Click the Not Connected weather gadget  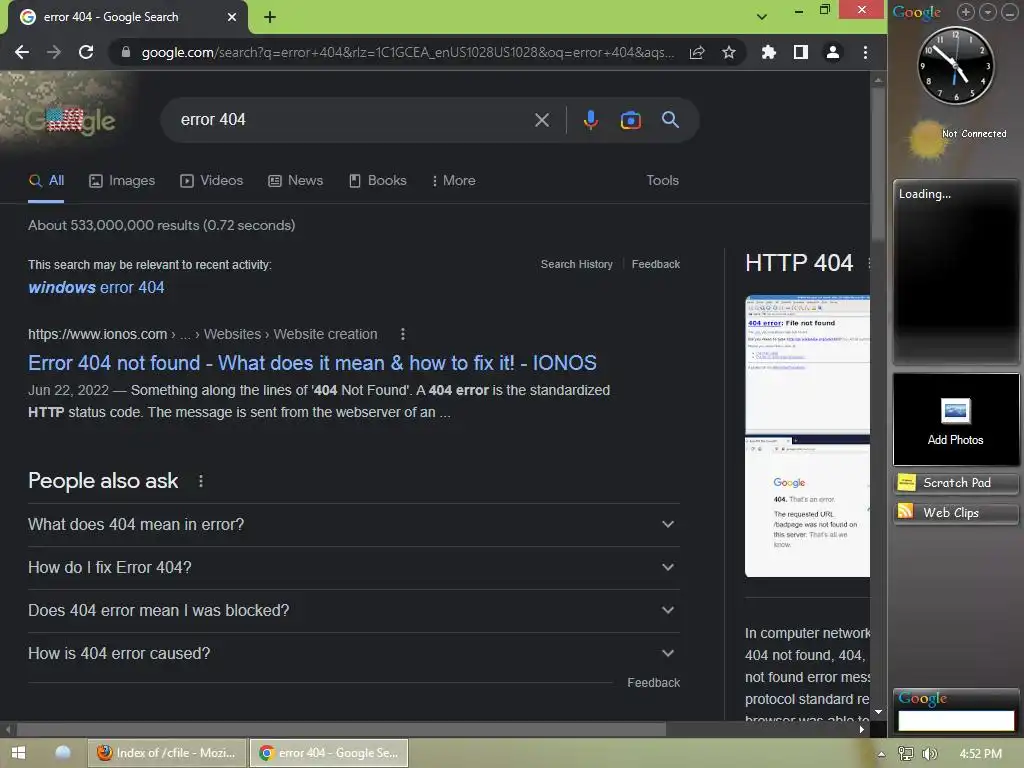(x=956, y=137)
